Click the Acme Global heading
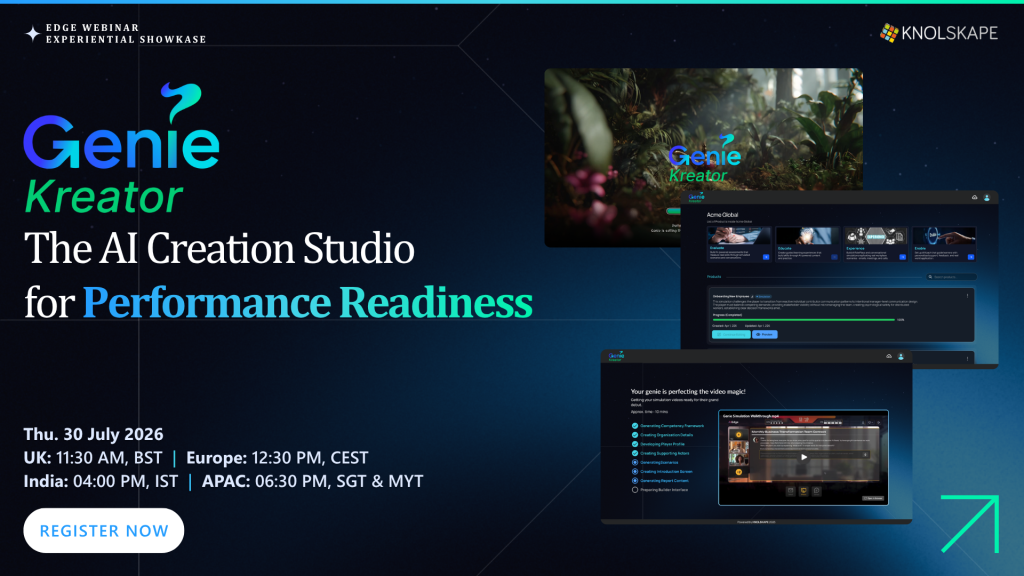Viewport: 1024px width, 576px height. click(722, 215)
